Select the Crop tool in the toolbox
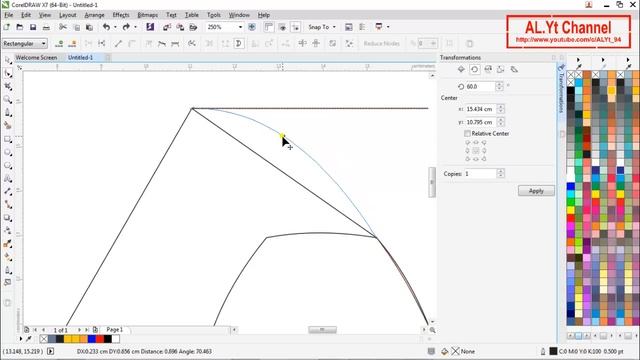Image resolution: width=640 pixels, height=360 pixels. click(8, 87)
